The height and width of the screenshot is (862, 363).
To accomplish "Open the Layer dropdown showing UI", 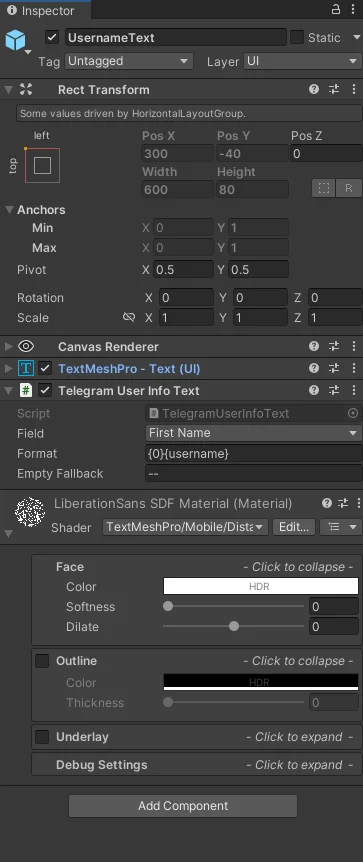I will [x=302, y=61].
